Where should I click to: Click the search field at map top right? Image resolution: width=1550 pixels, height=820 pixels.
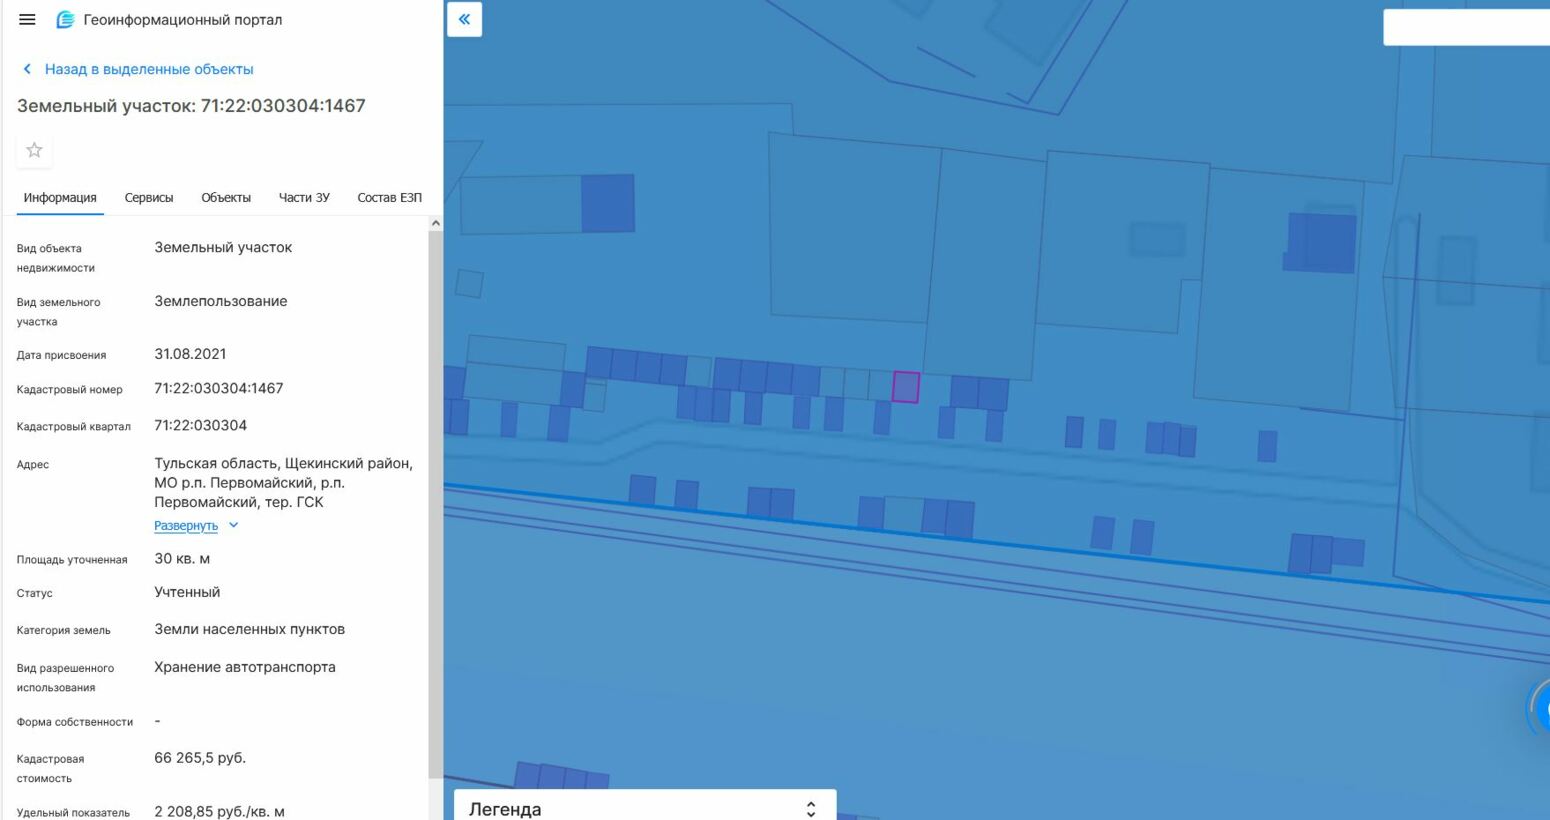tap(1466, 27)
